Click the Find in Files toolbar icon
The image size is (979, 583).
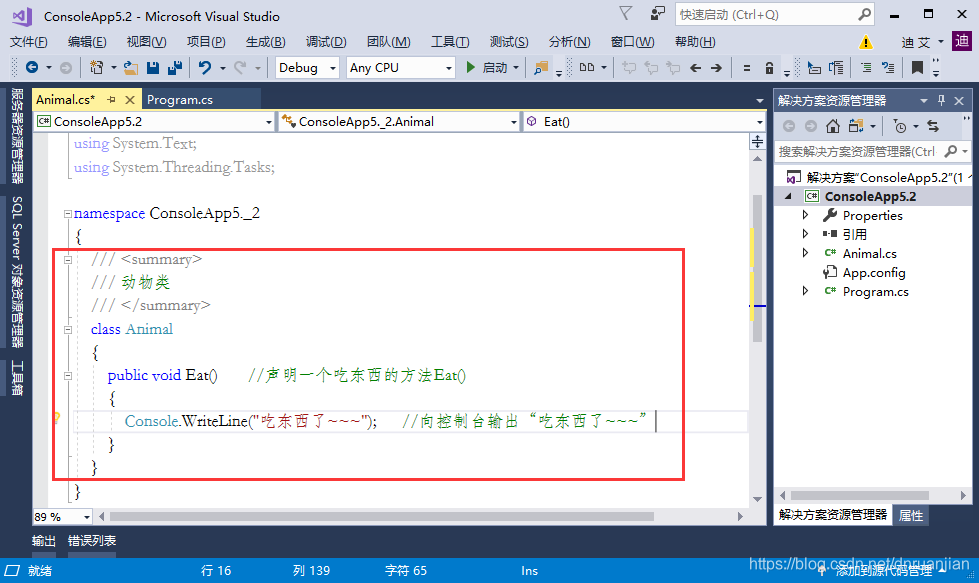(541, 67)
